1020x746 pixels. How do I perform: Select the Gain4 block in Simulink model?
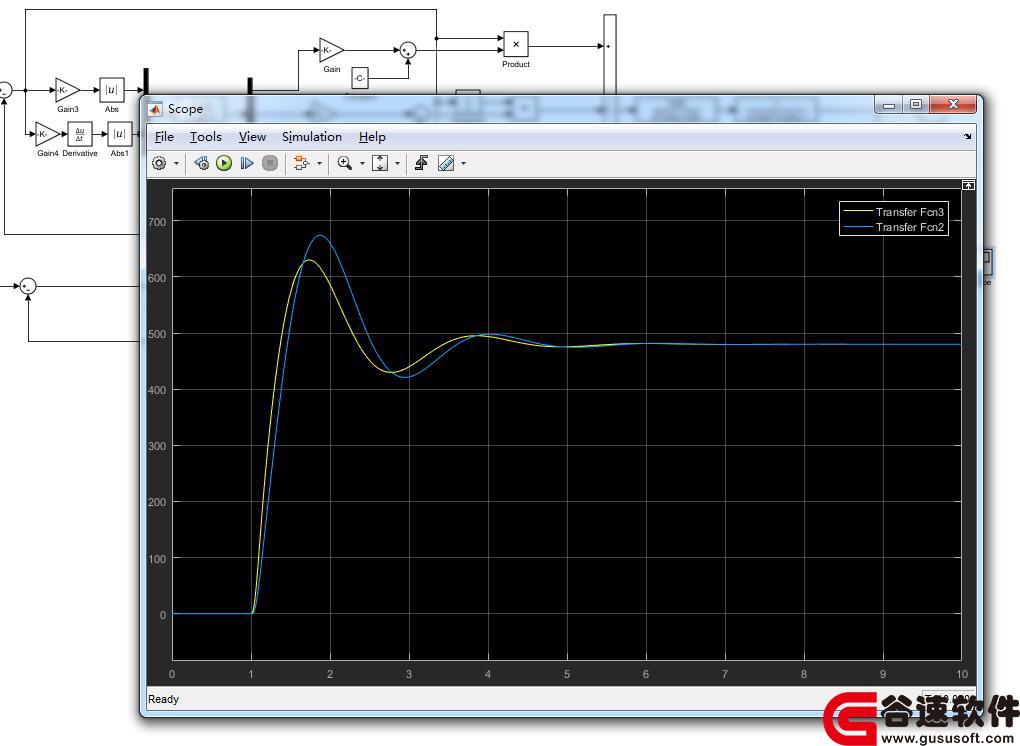(47, 134)
